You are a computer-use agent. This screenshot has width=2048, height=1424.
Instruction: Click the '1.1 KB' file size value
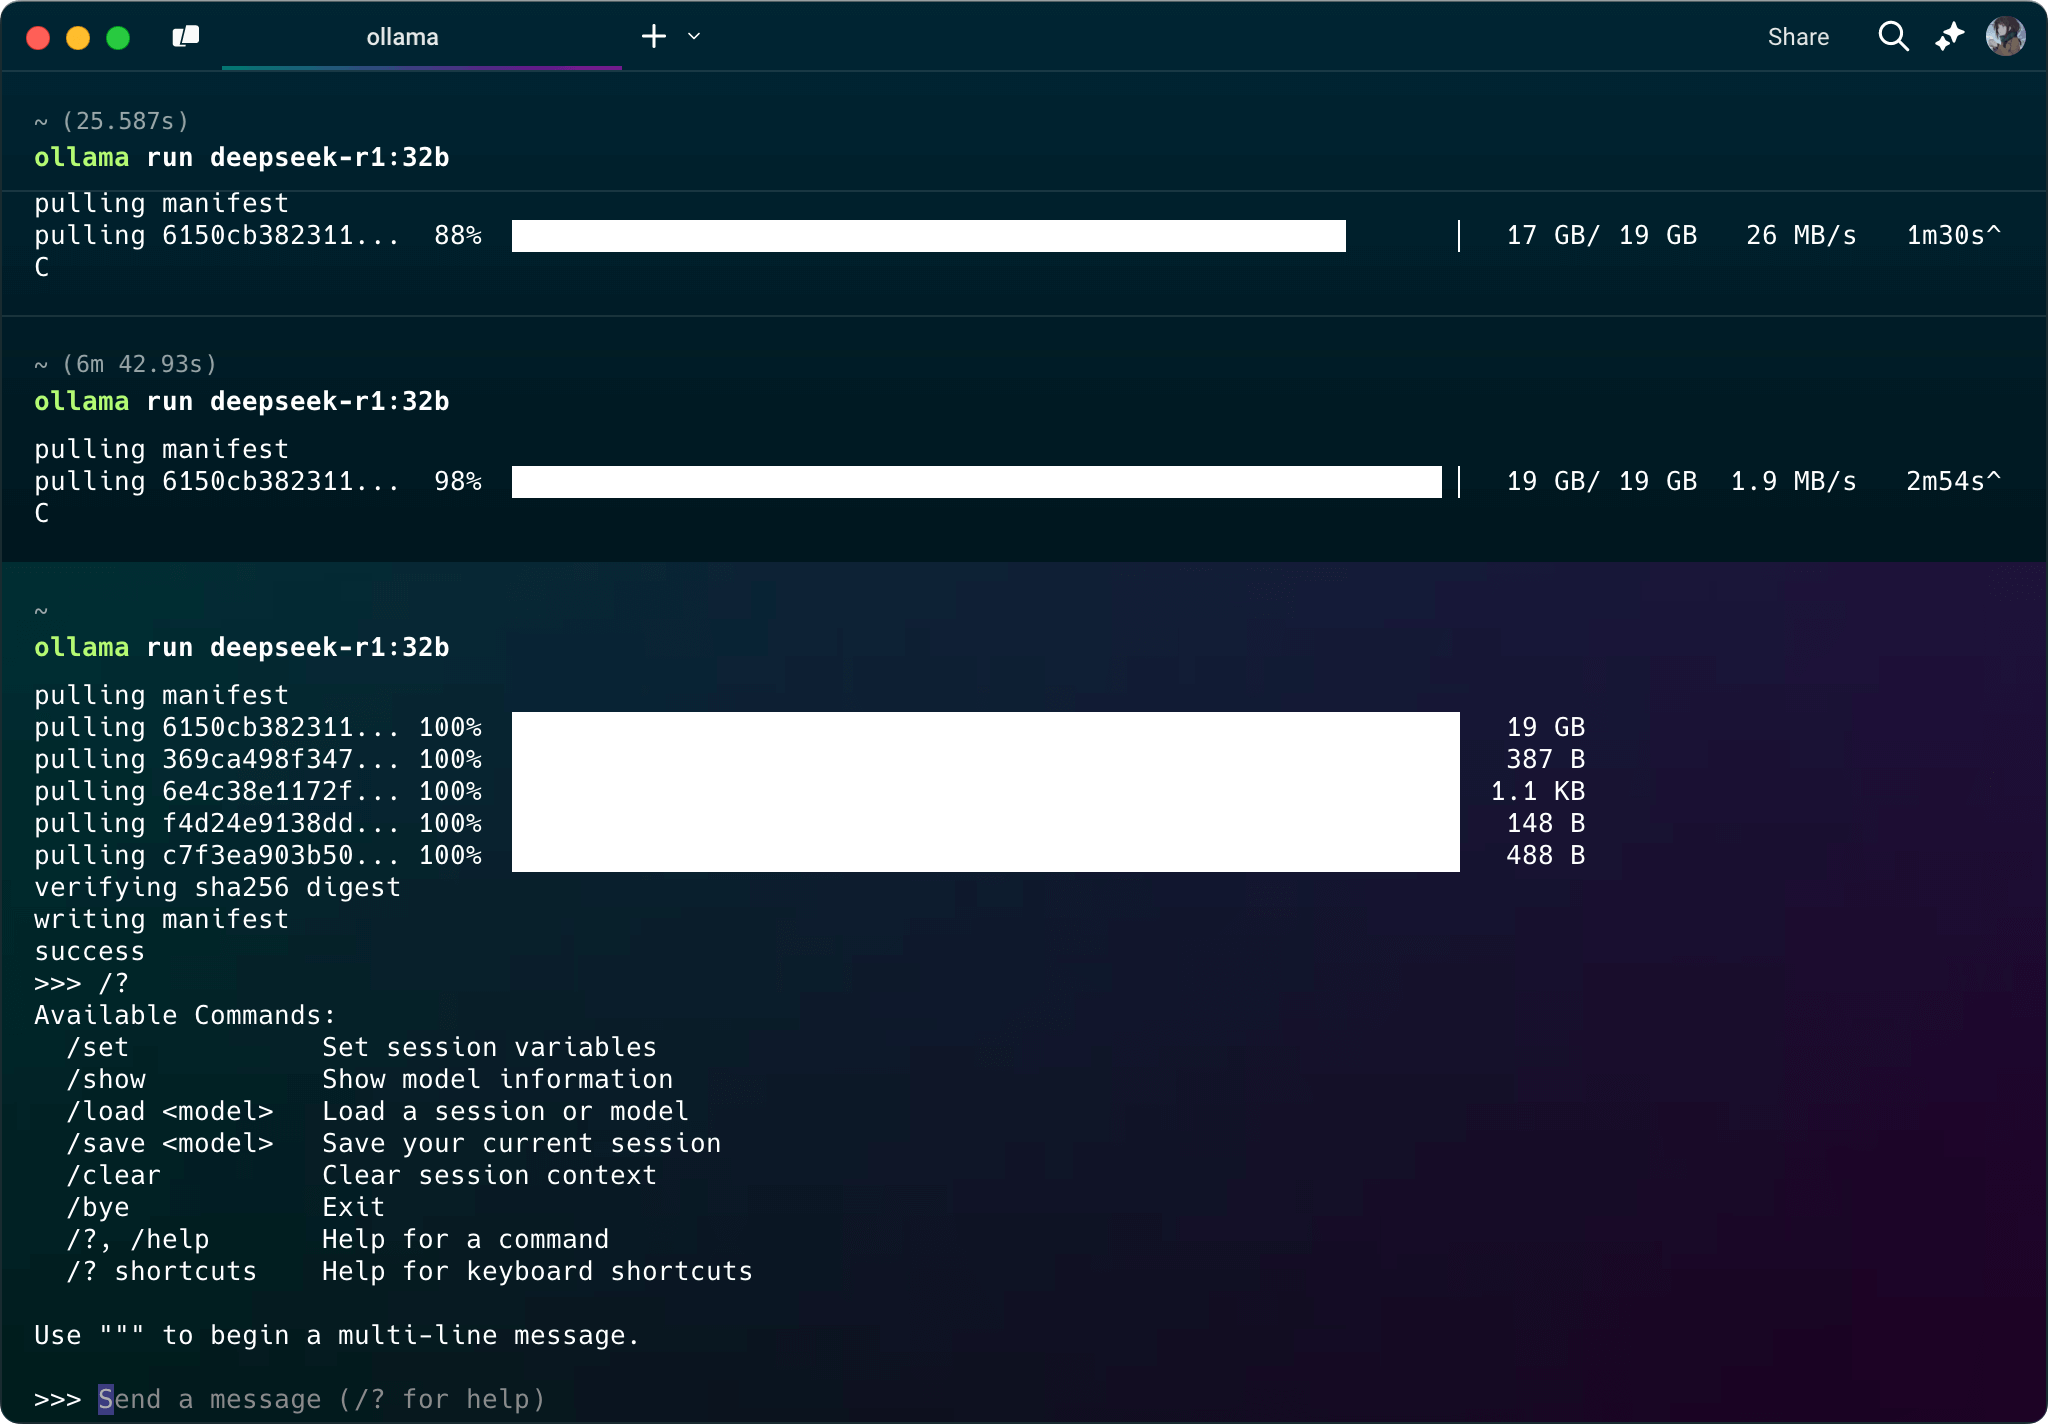pyautogui.click(x=1537, y=791)
